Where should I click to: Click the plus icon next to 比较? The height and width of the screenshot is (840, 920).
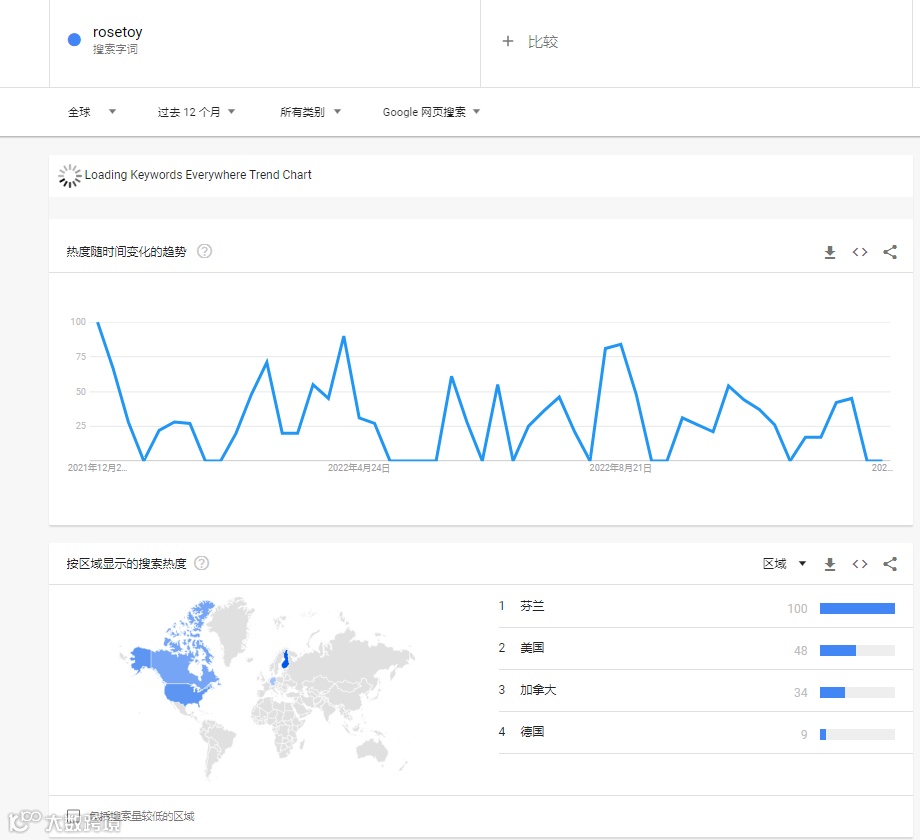508,41
